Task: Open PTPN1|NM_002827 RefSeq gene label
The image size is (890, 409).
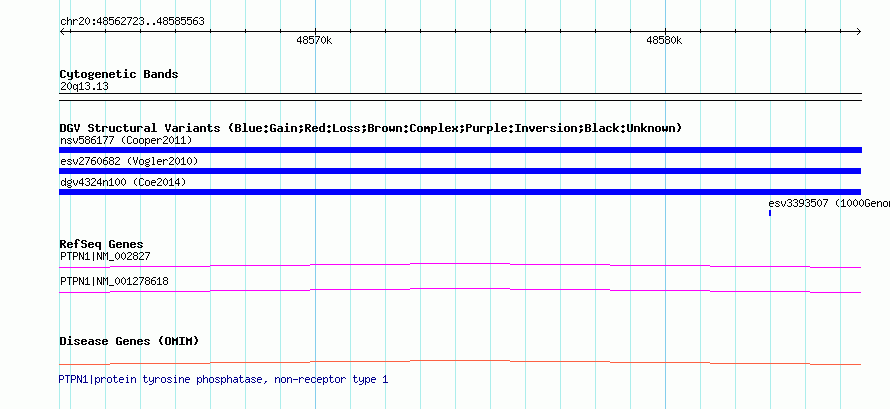Action: 105,256
